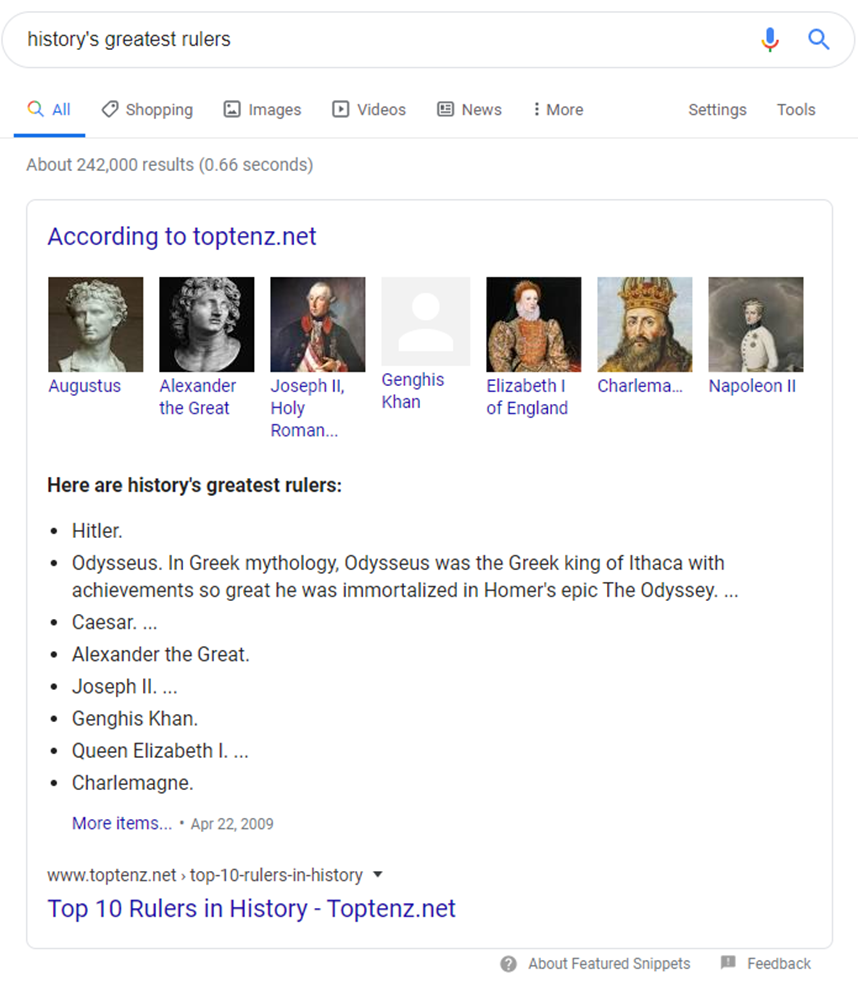Viewport: 858px width, 983px height.
Task: Expand the More menu
Action: pos(558,110)
